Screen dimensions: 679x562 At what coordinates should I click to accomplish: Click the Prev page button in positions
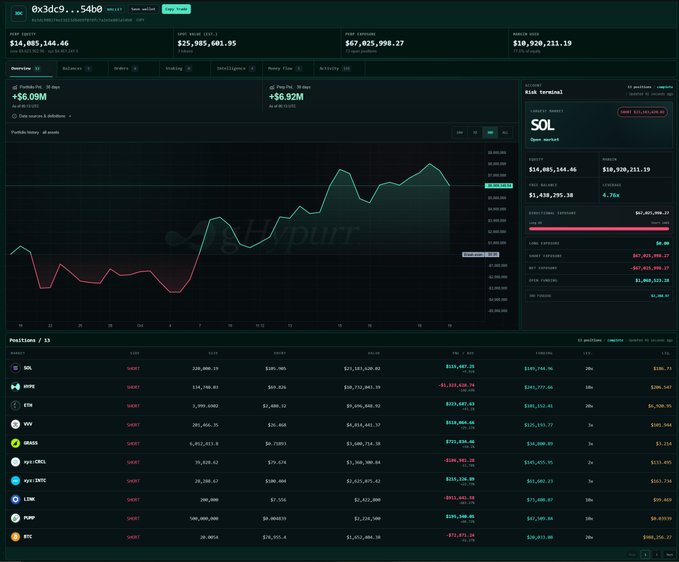click(632, 555)
